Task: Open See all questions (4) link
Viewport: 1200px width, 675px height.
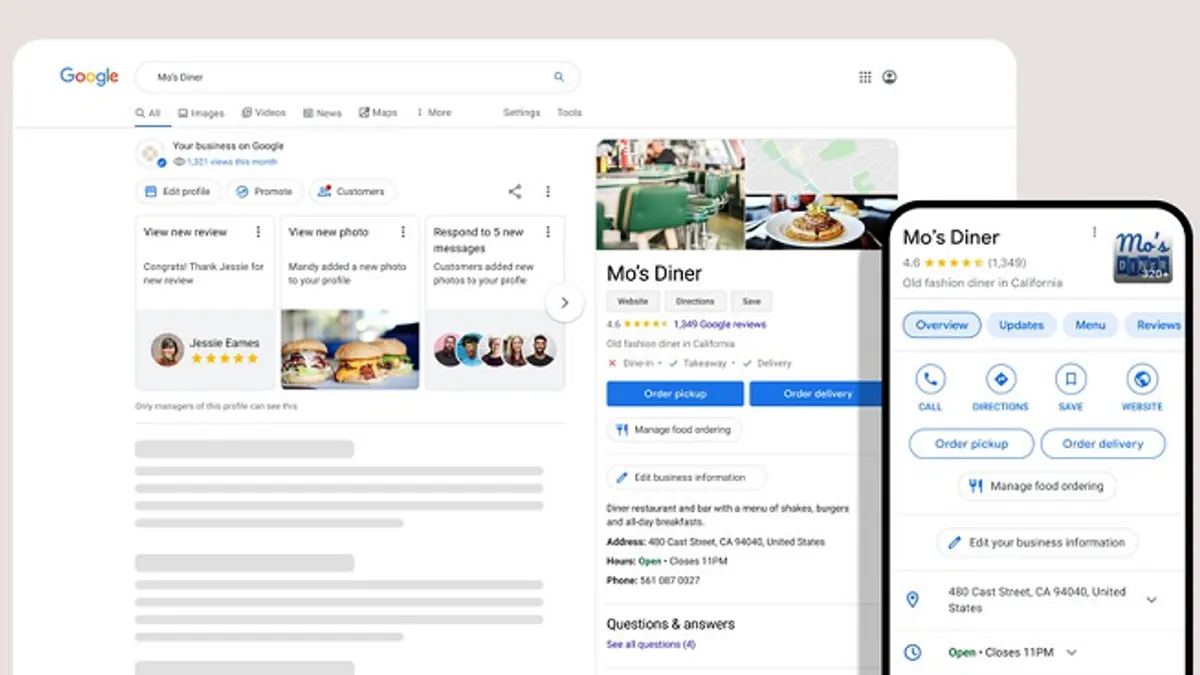Action: [x=651, y=645]
